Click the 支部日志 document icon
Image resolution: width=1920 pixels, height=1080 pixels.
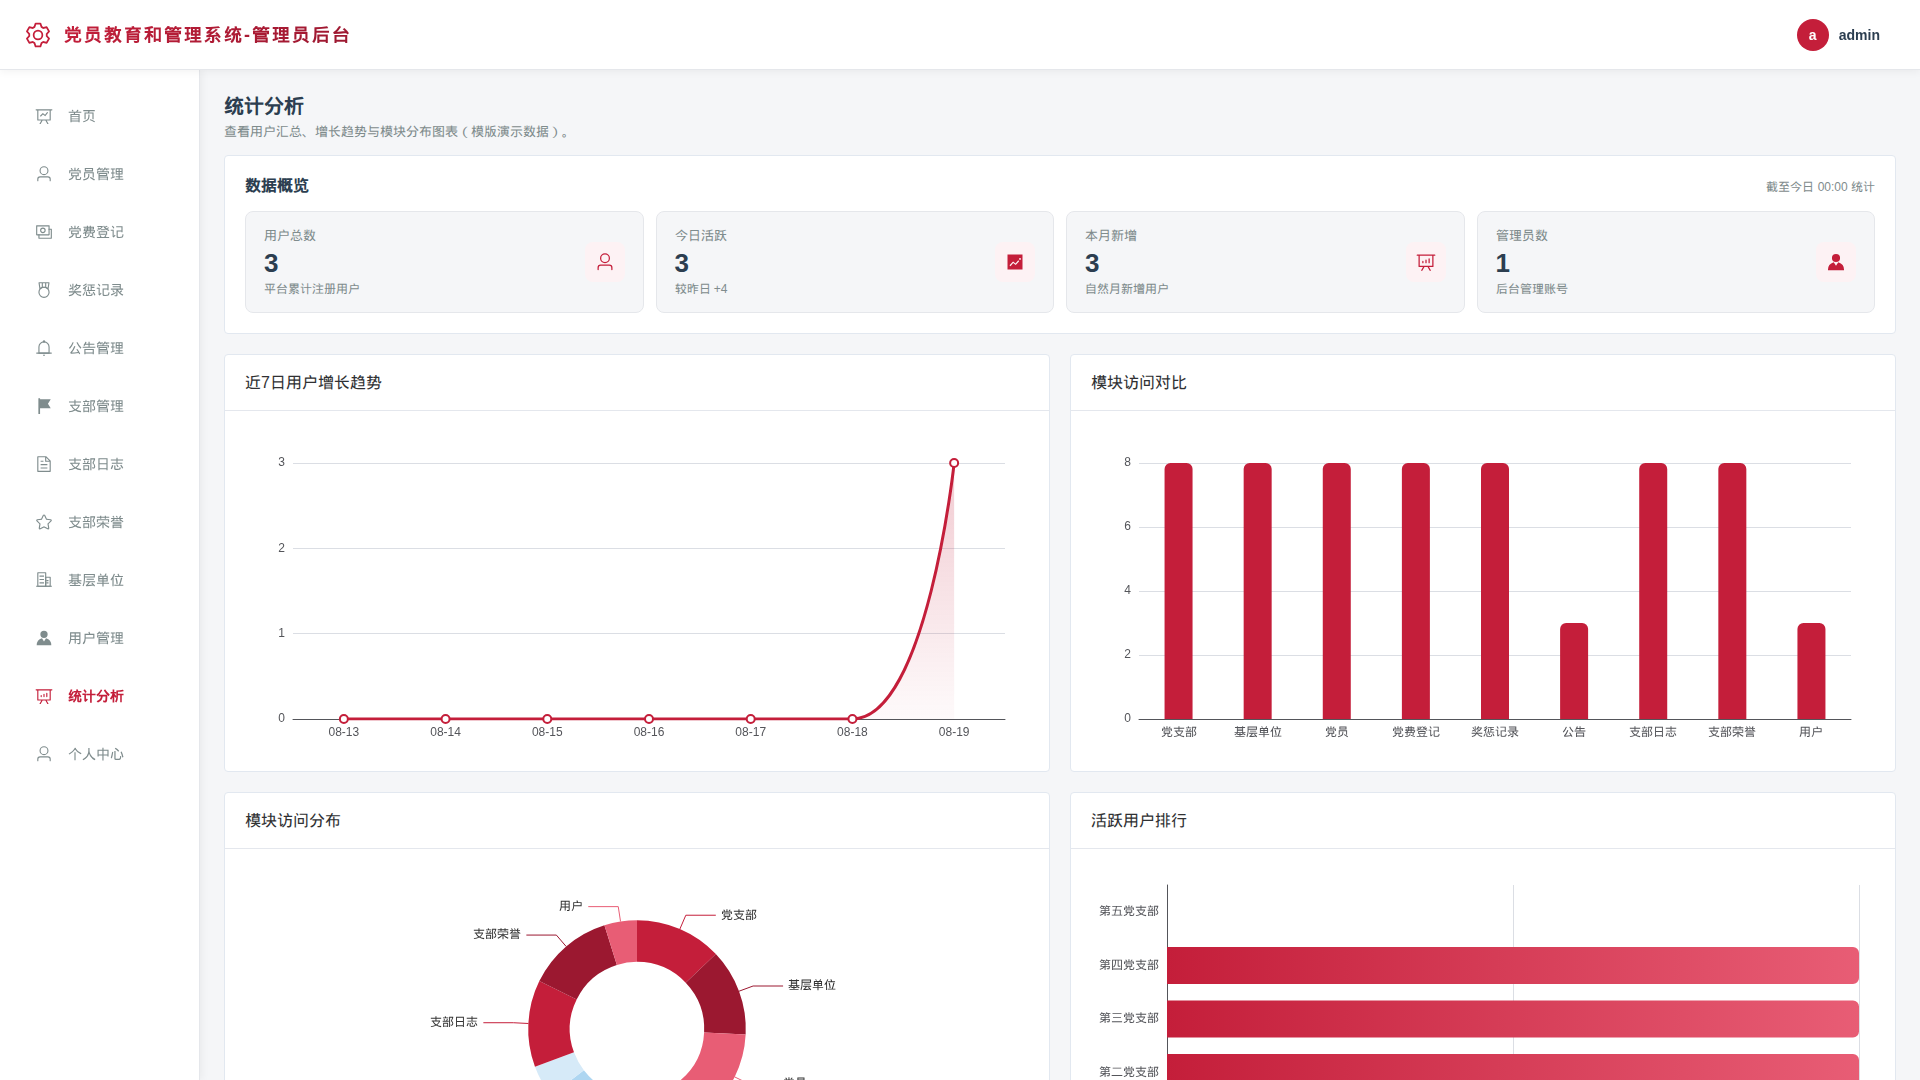click(x=44, y=464)
